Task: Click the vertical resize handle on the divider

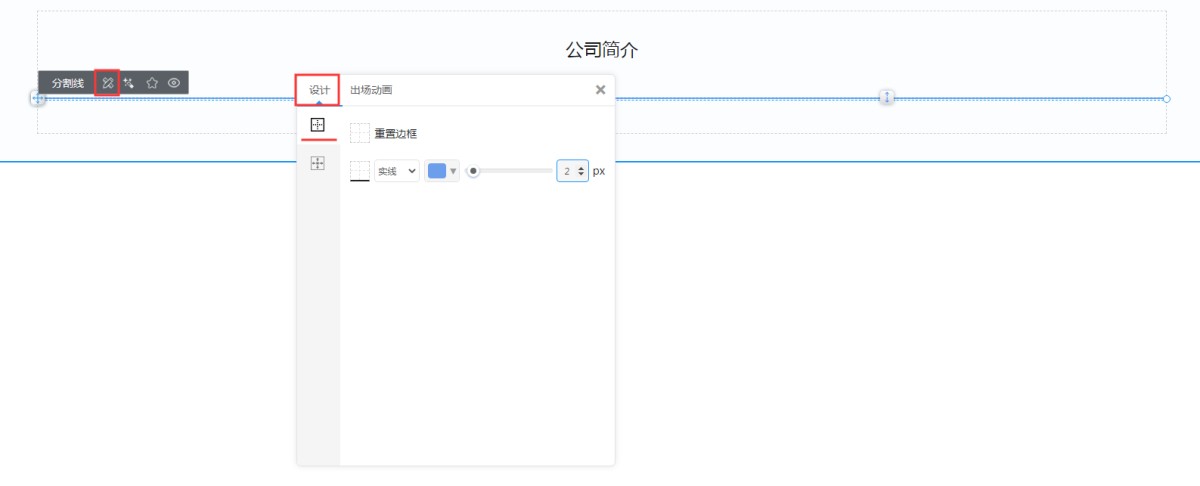Action: click(886, 97)
